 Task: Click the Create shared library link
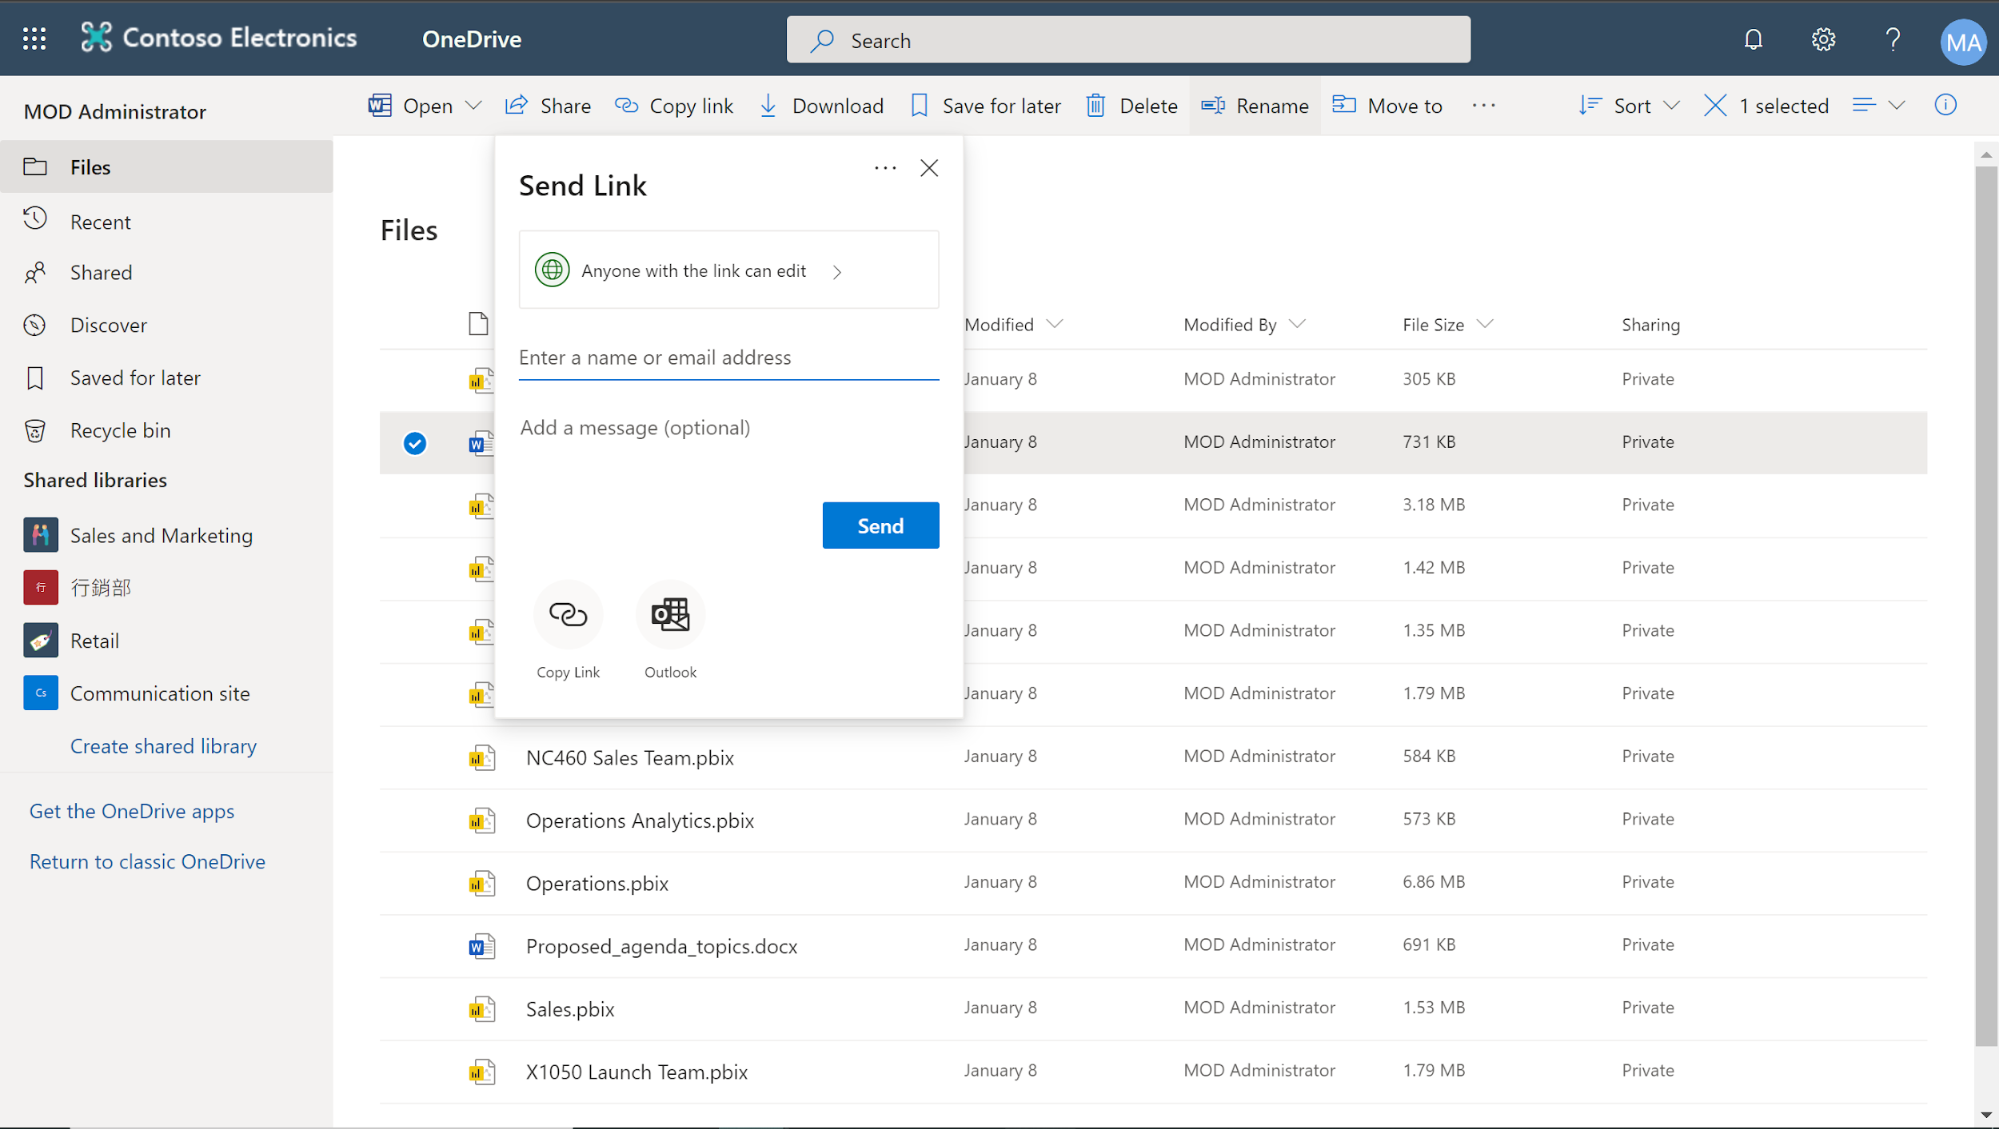pos(163,746)
